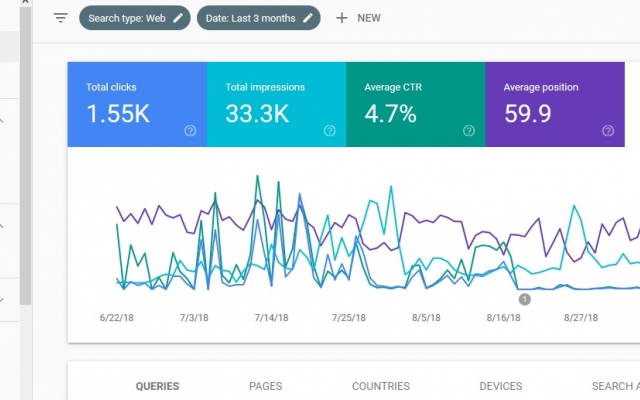
Task: Click plus icon to add new filter
Action: point(342,18)
